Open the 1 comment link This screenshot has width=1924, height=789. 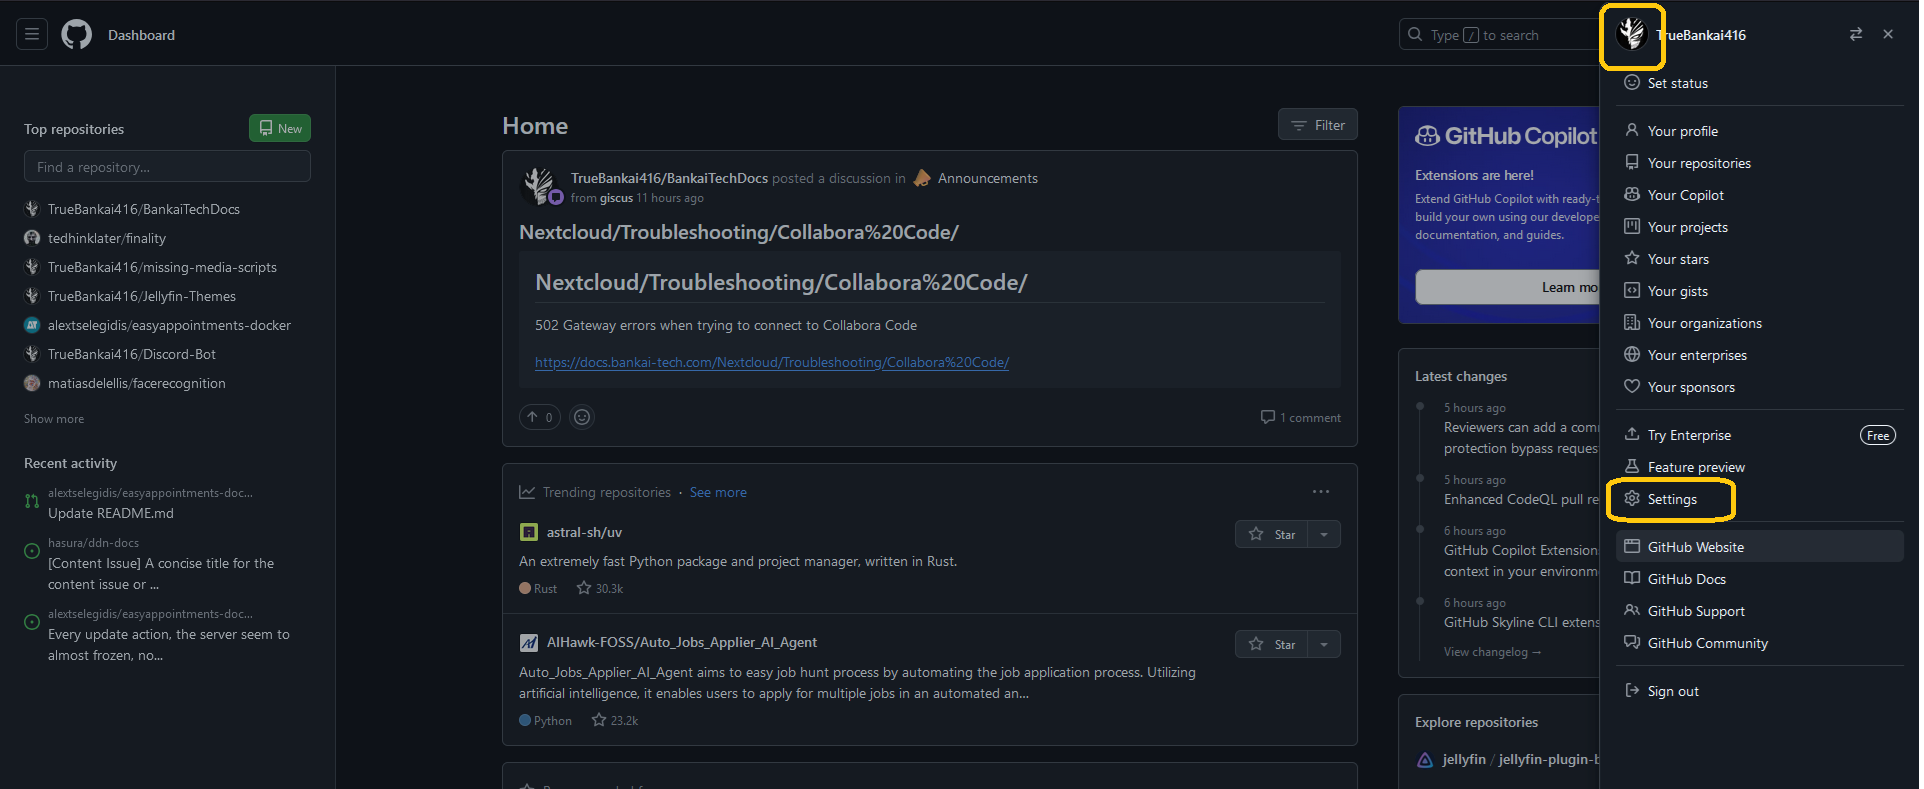(1301, 417)
